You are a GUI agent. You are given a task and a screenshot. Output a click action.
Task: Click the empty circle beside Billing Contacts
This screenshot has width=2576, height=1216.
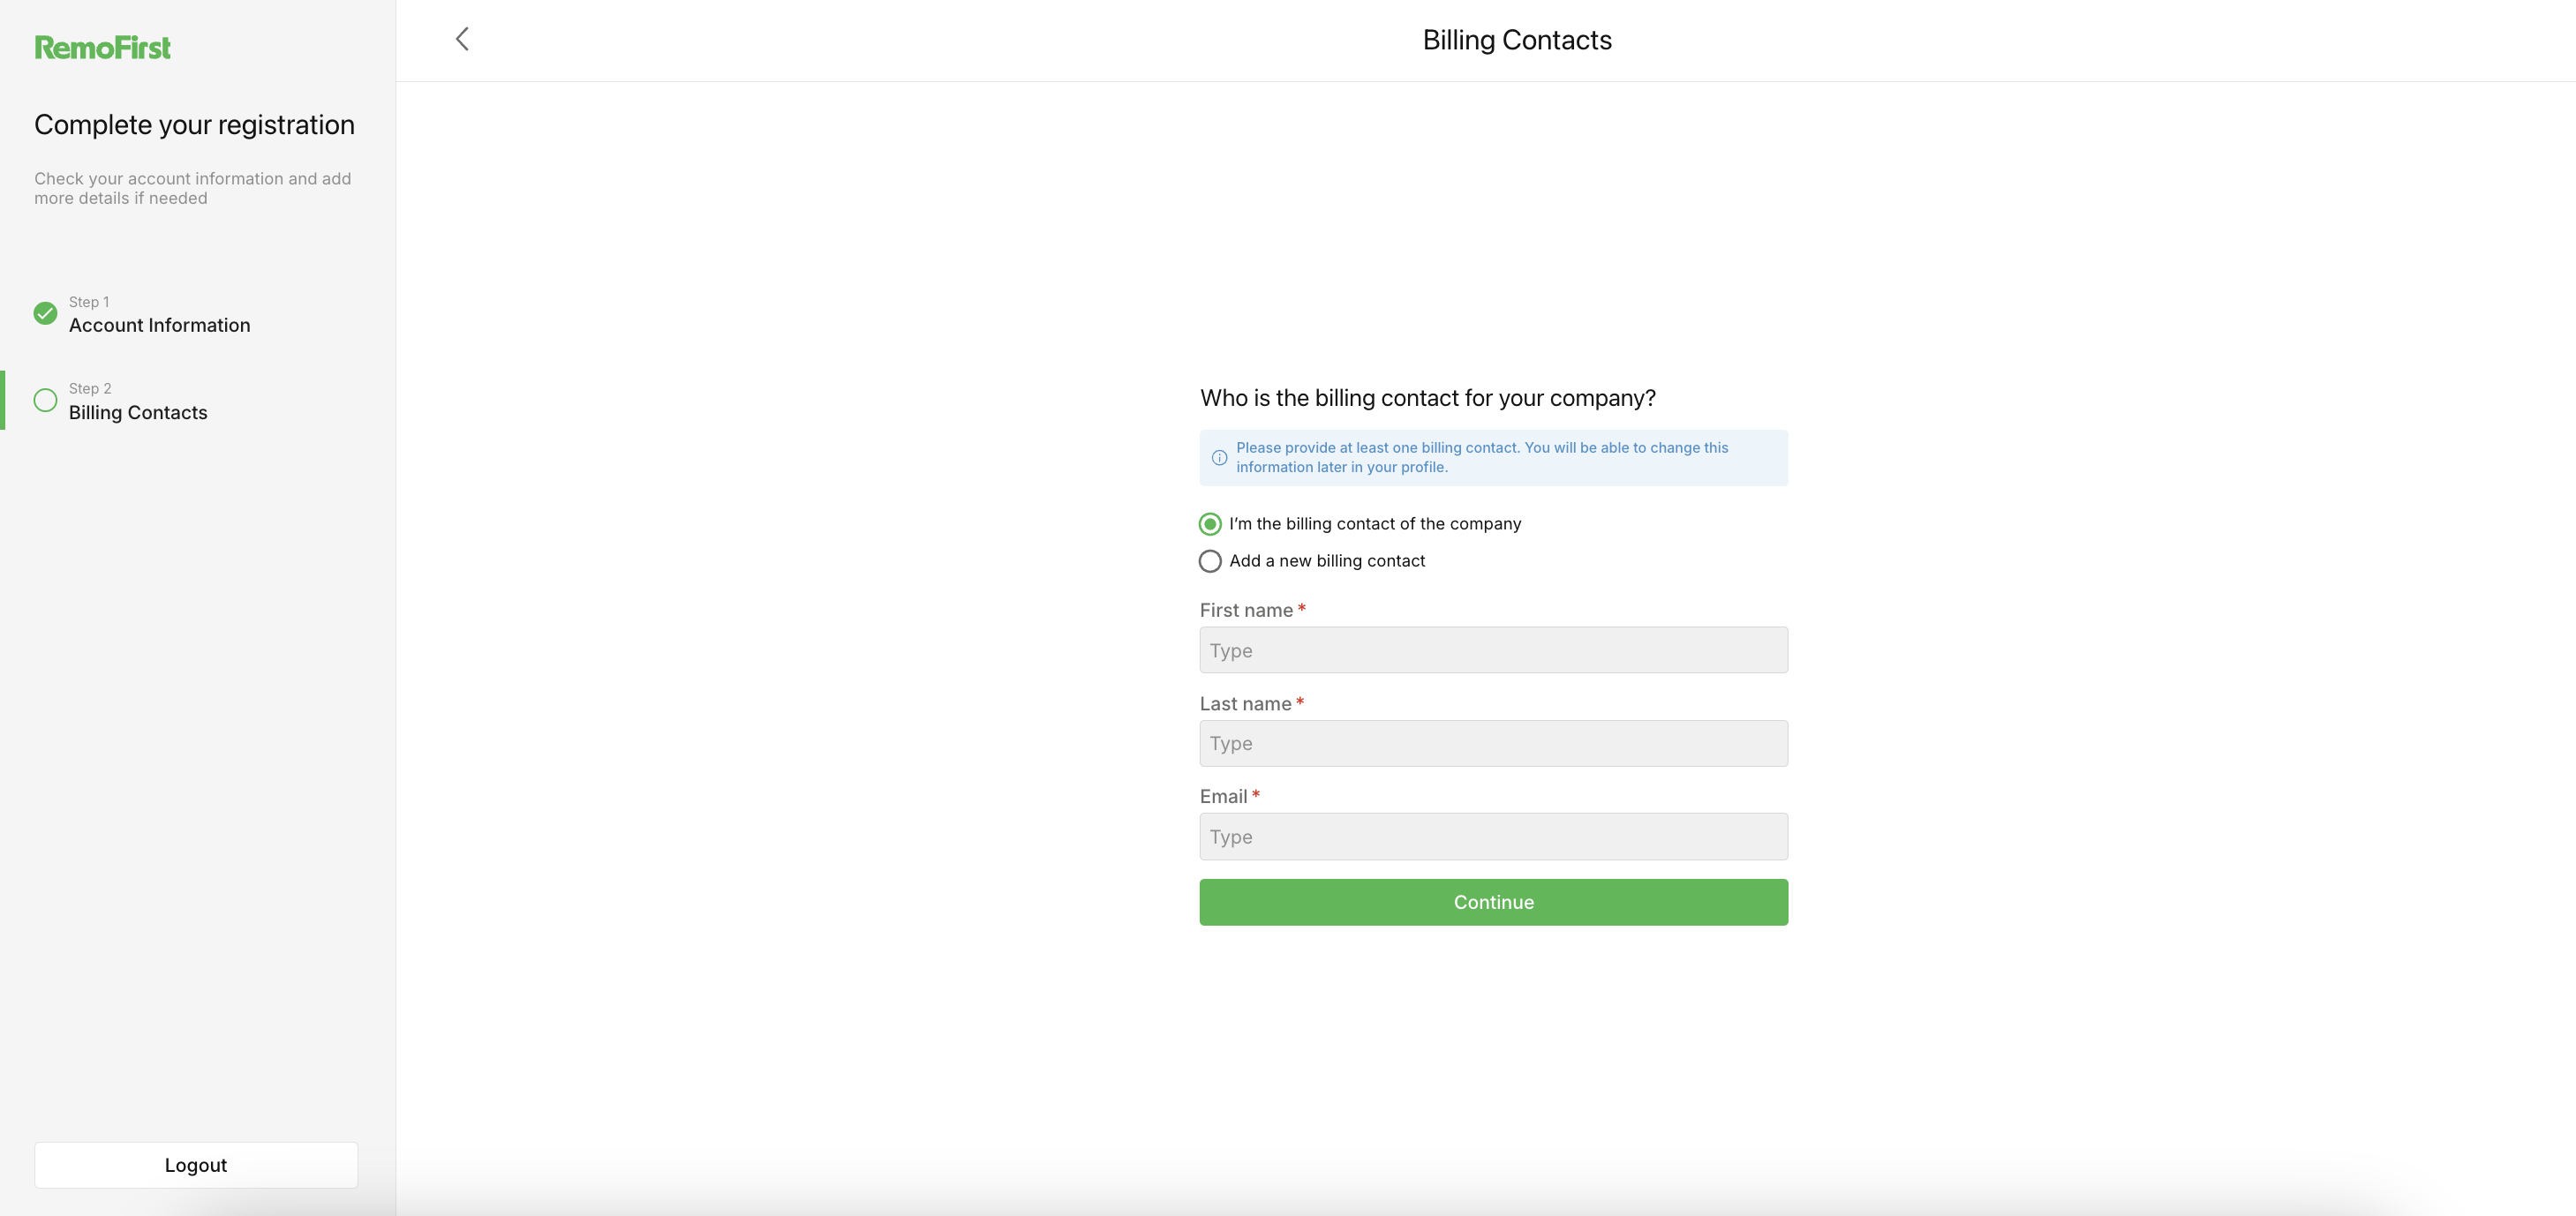(x=45, y=400)
